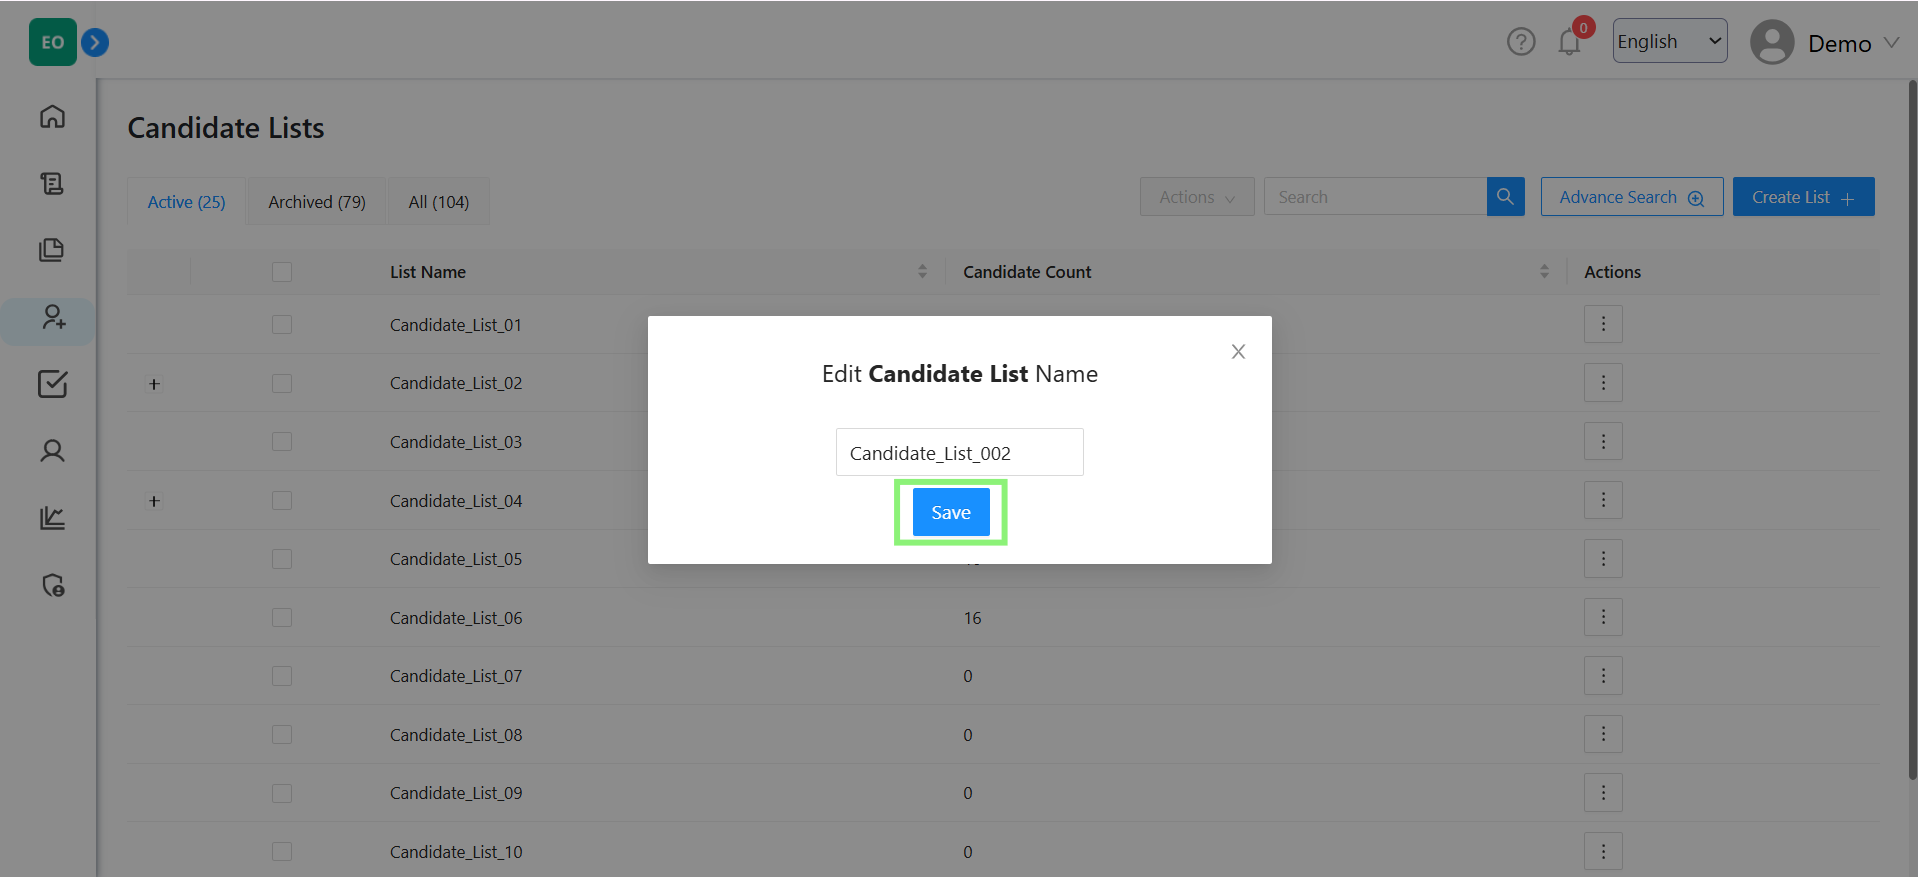Viewport: 1918px width, 877px height.
Task: Click the home icon in sidebar
Action: [x=52, y=117]
